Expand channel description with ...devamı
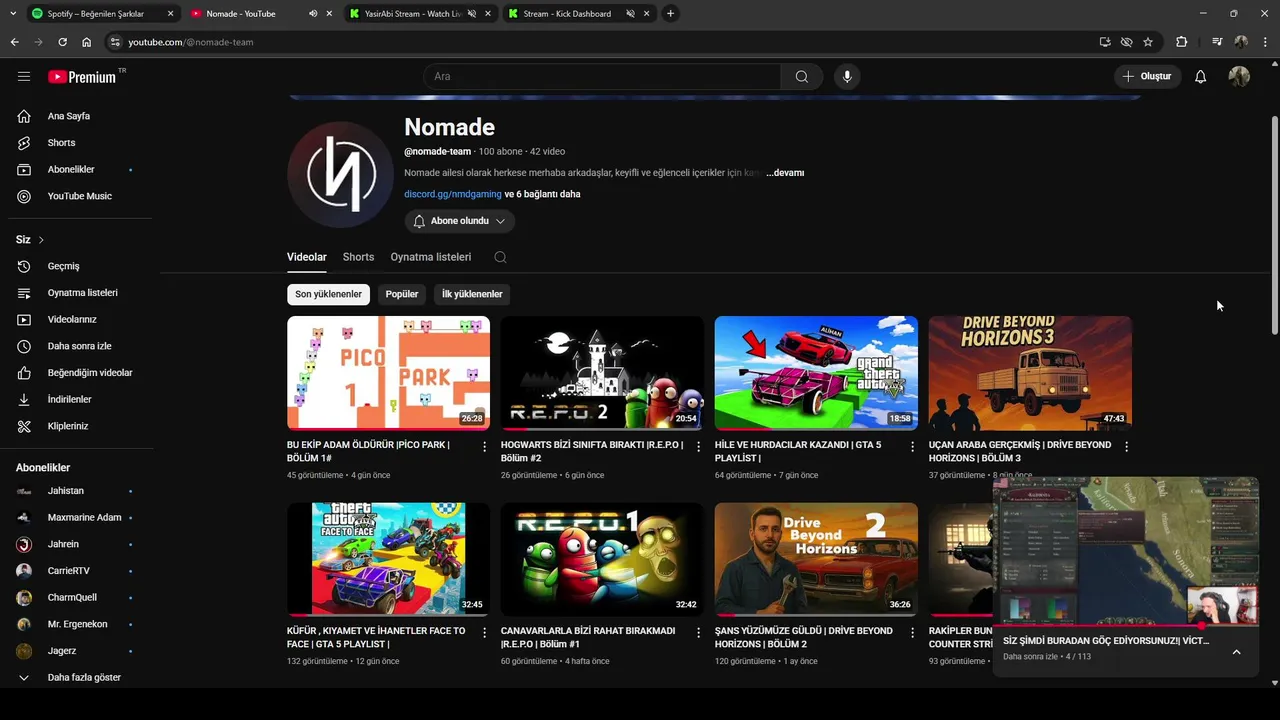1280x720 pixels. tap(785, 173)
